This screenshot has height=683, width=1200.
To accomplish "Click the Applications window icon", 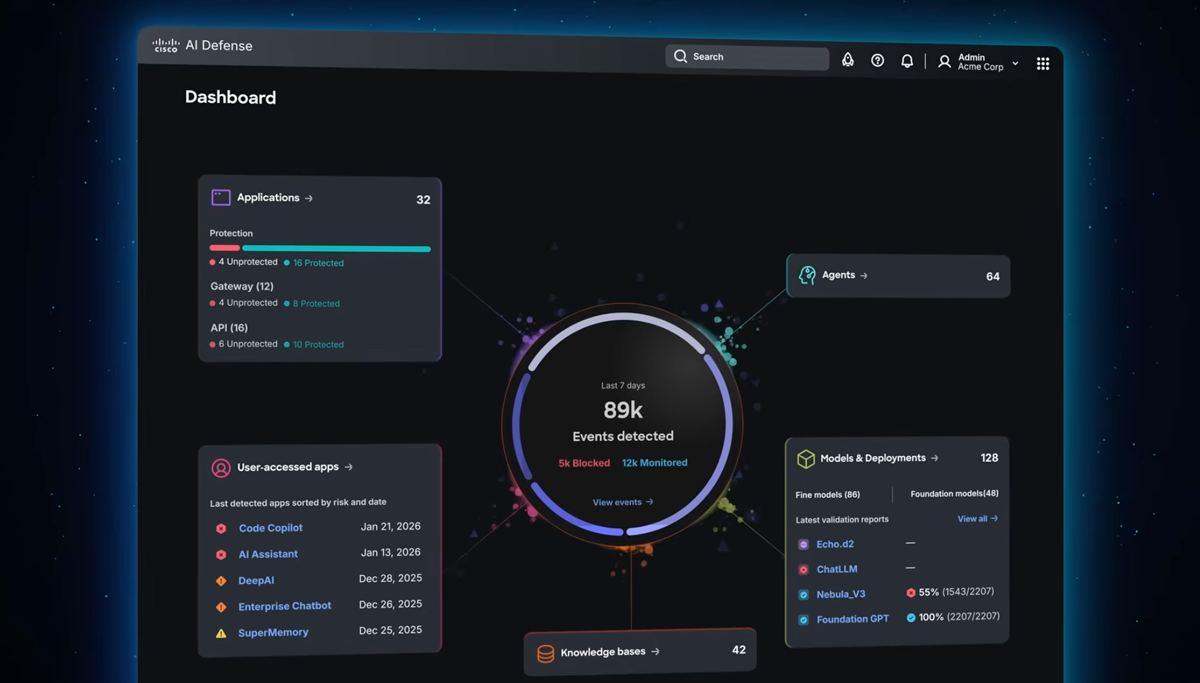I will [x=221, y=198].
